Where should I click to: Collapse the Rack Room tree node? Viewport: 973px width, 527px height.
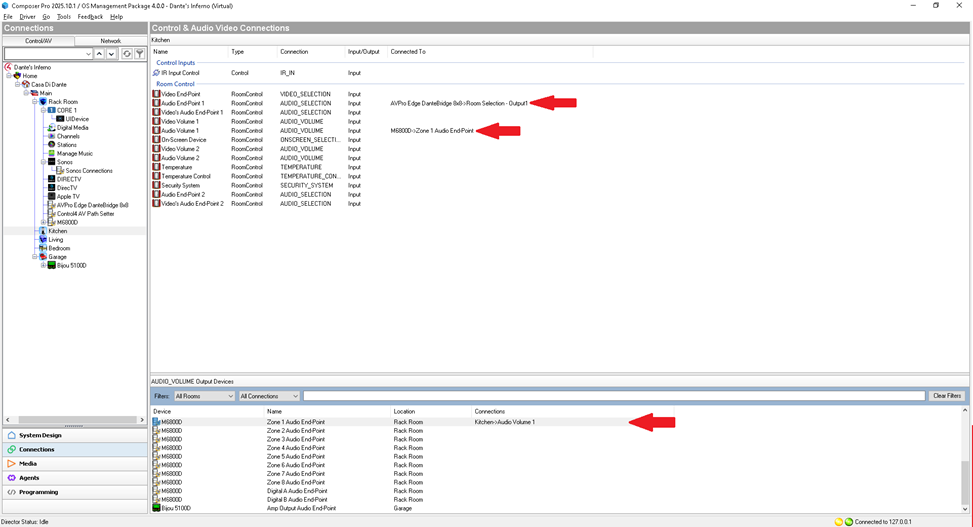(35, 102)
